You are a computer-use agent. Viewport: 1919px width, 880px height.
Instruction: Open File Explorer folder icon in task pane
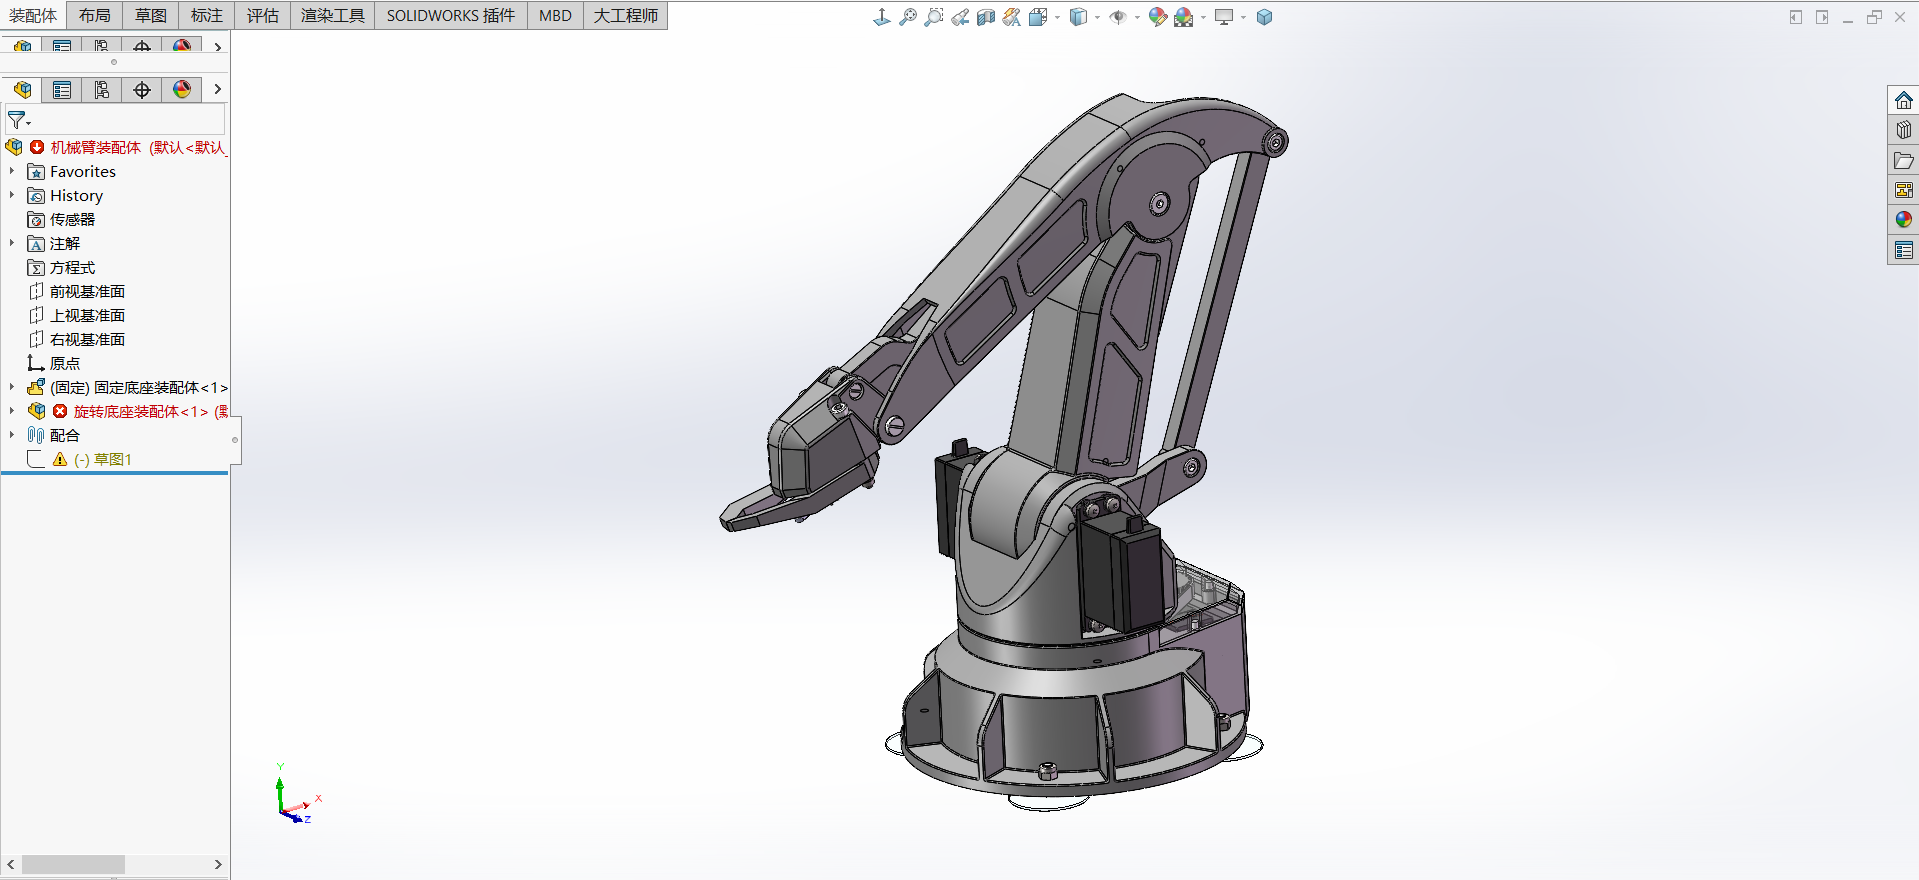tap(1904, 160)
